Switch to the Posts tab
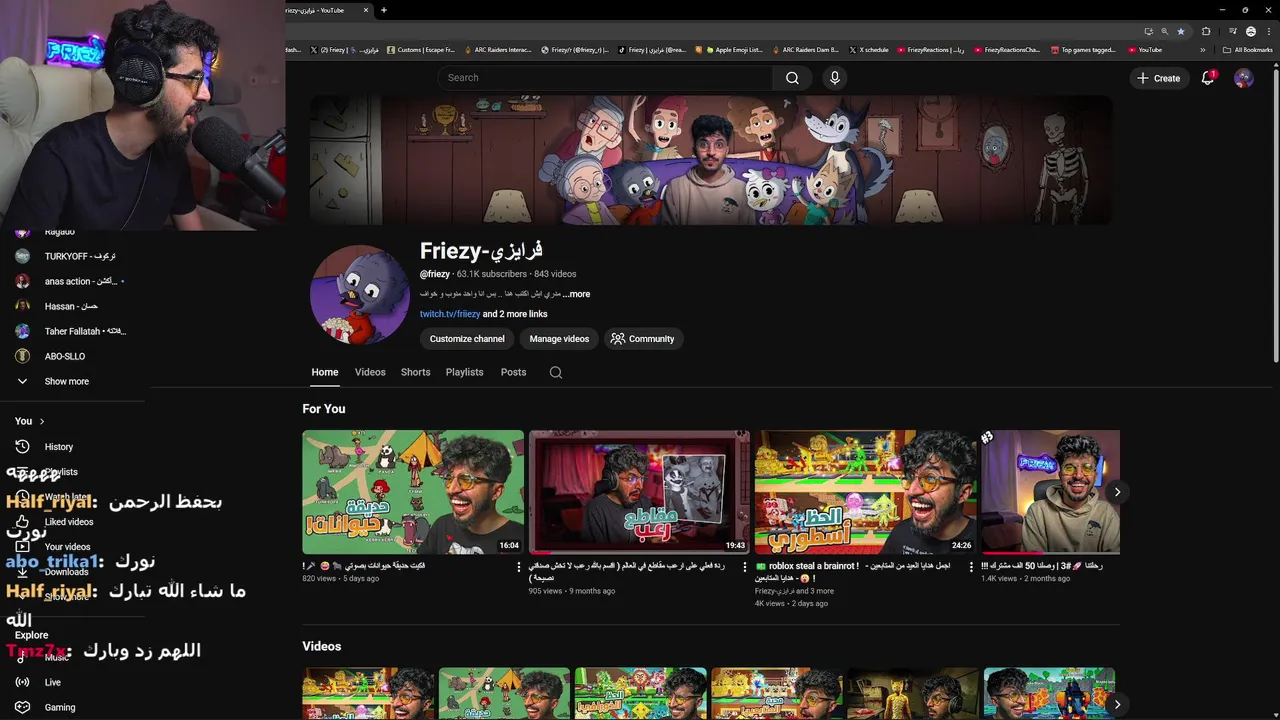The height and width of the screenshot is (720, 1280). [513, 372]
